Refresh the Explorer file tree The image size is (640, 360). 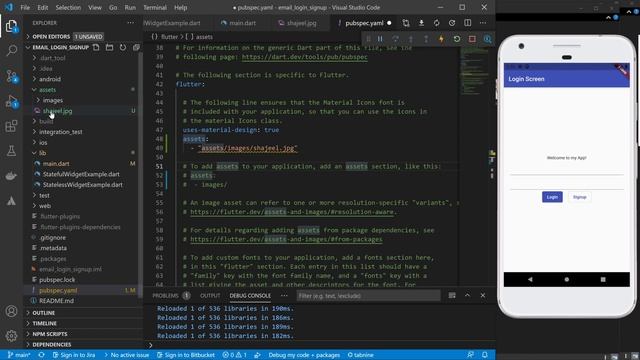(123, 47)
